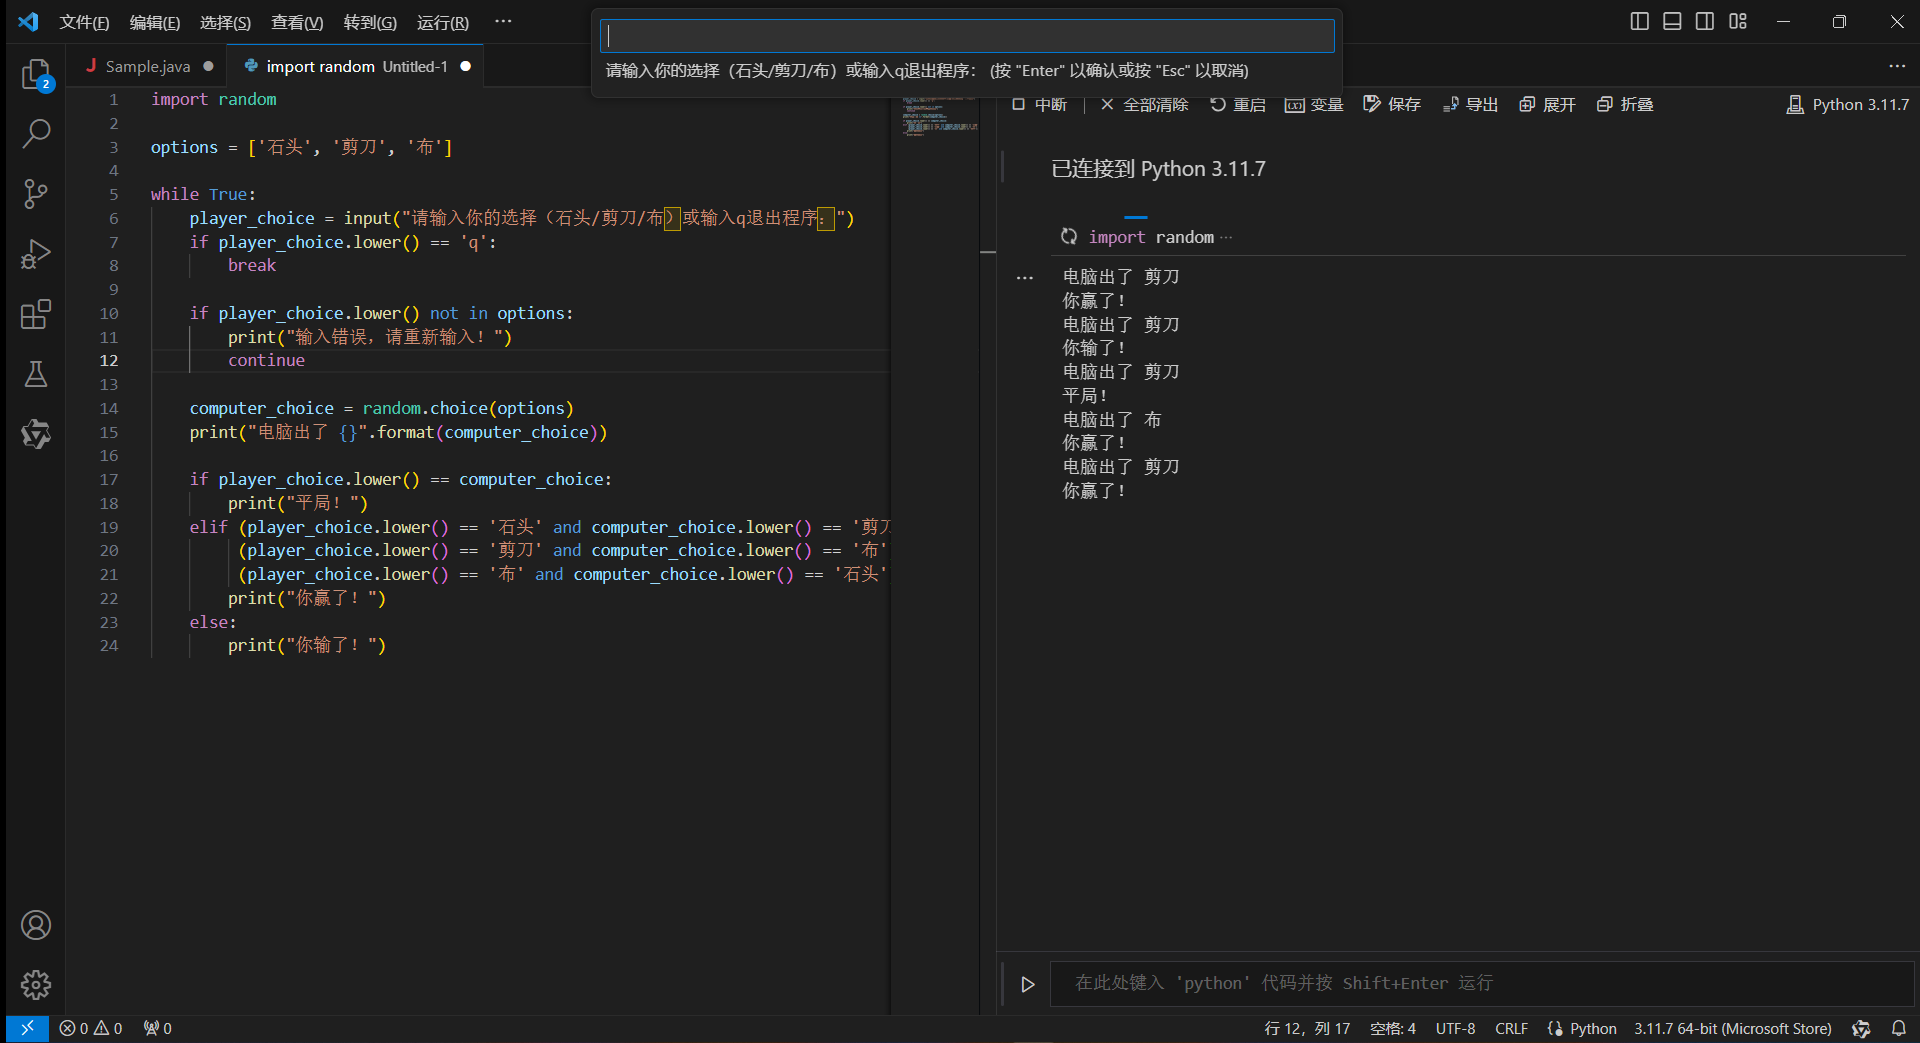Run the interactive input with play button
The width and height of the screenshot is (1920, 1043).
(1027, 984)
